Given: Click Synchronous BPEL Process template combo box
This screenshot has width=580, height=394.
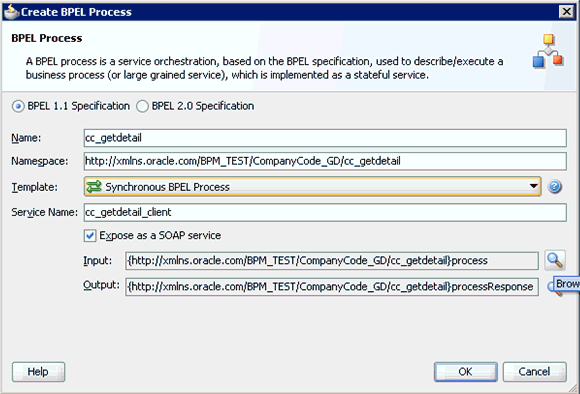Looking at the screenshot, I should tap(313, 186).
